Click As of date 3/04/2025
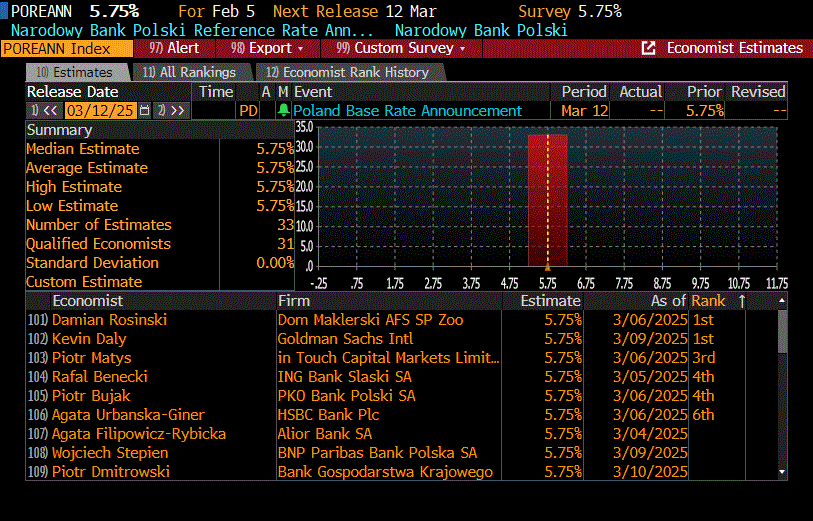 (650, 434)
